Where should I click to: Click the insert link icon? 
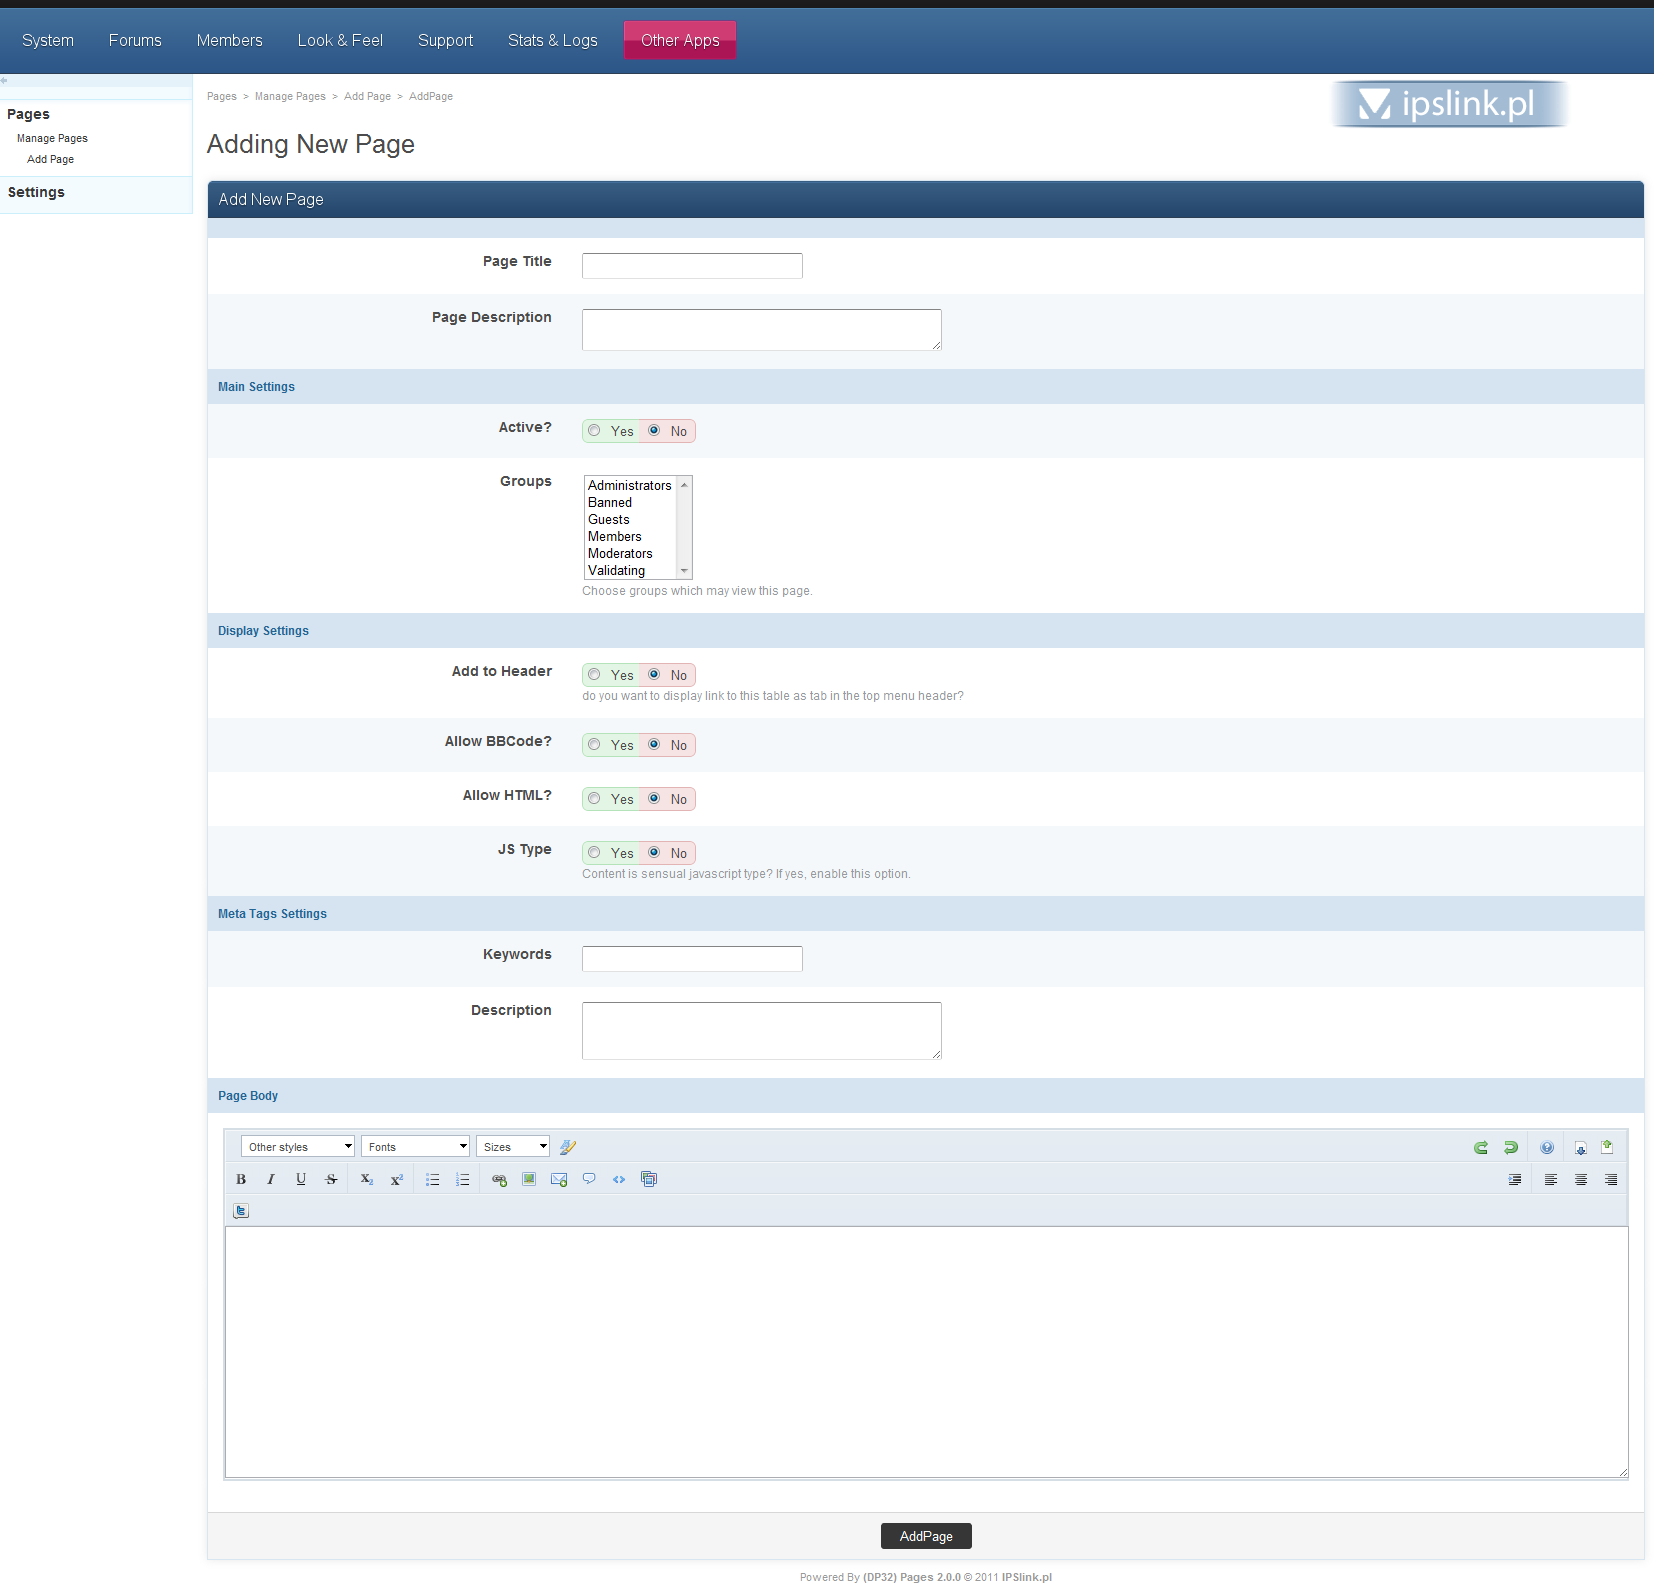pos(499,1179)
